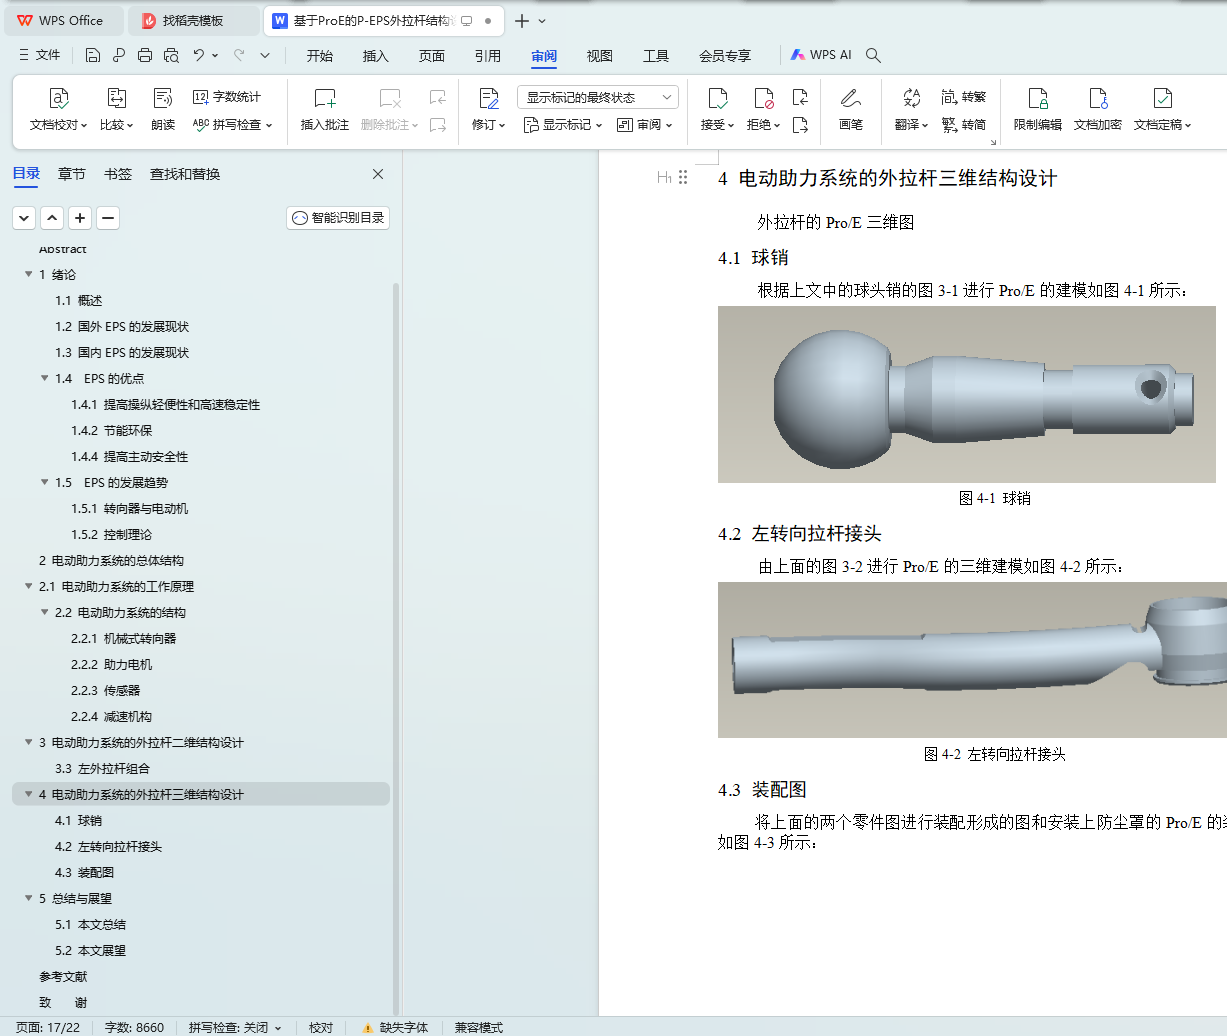
Task: Open the 文件 file menu
Action: tap(40, 55)
